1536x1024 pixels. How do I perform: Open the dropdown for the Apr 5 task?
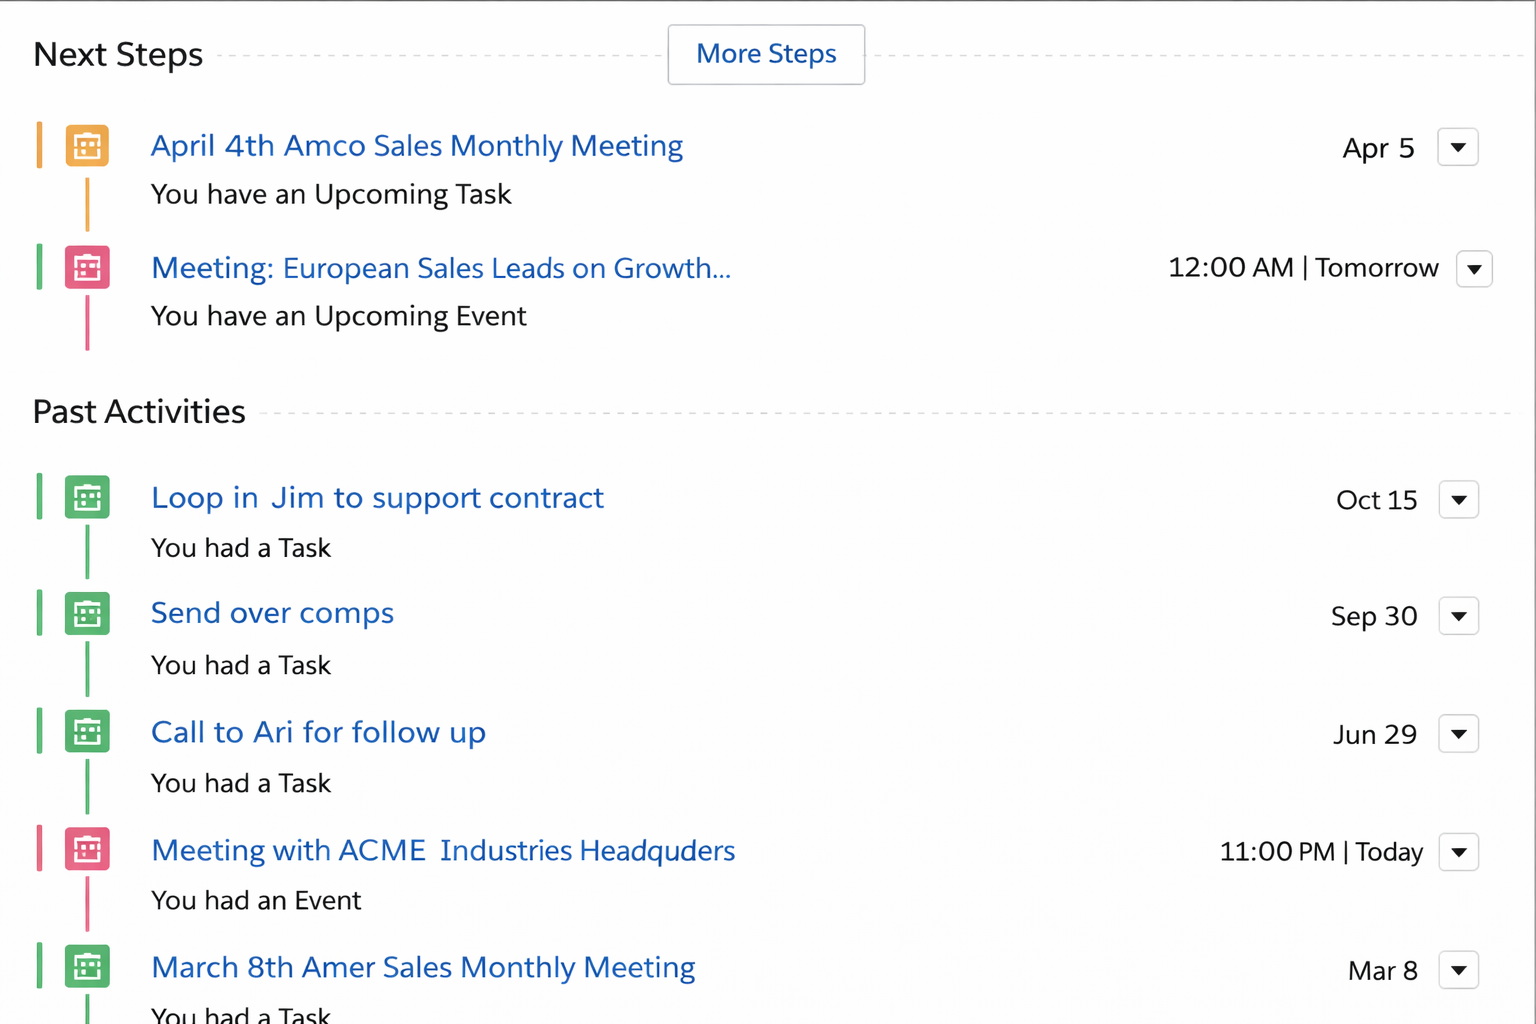pyautogui.click(x=1457, y=148)
